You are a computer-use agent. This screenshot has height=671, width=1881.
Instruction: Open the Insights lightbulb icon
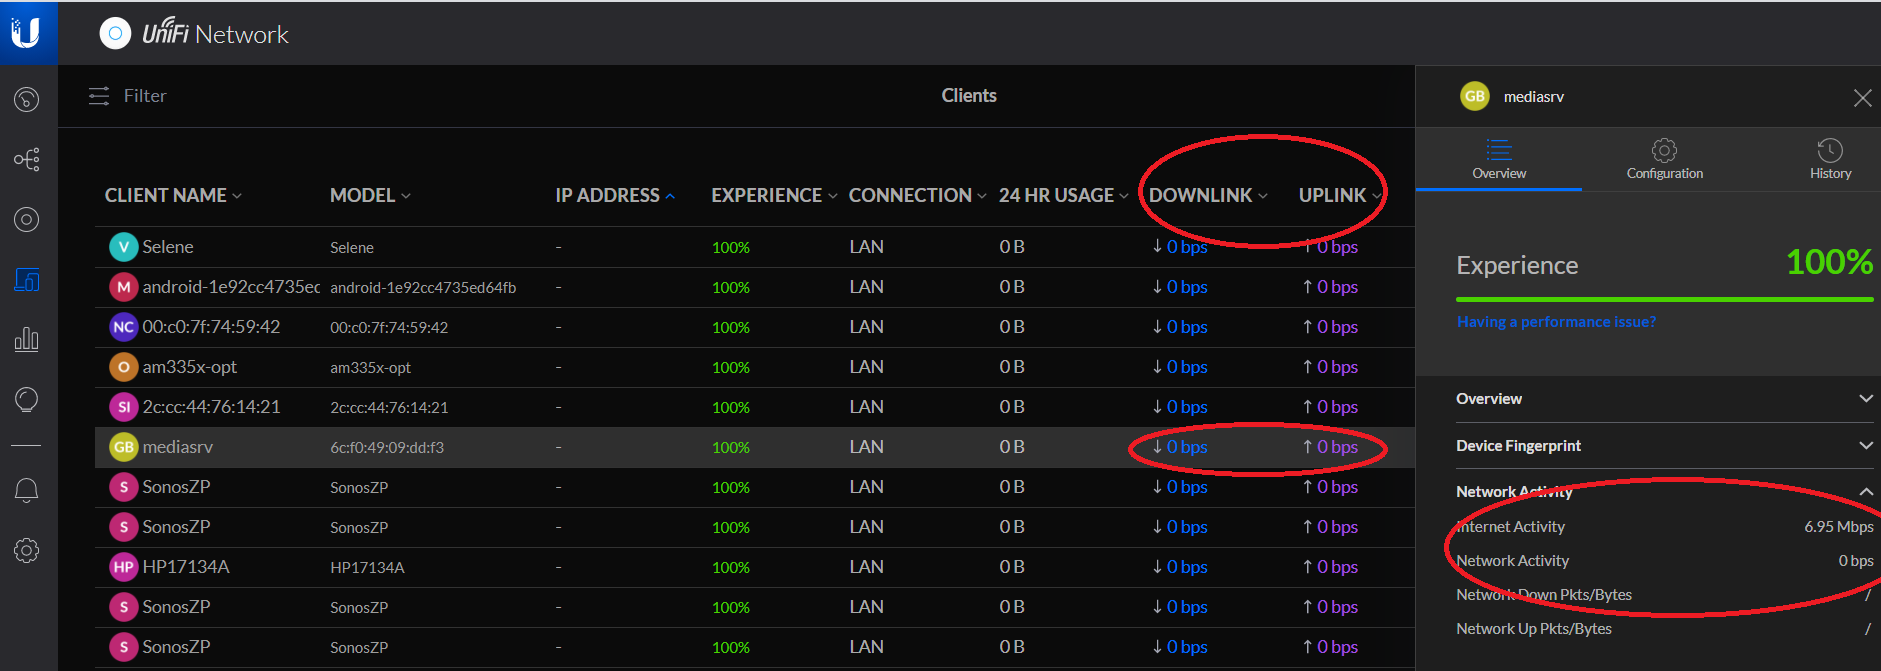(27, 400)
